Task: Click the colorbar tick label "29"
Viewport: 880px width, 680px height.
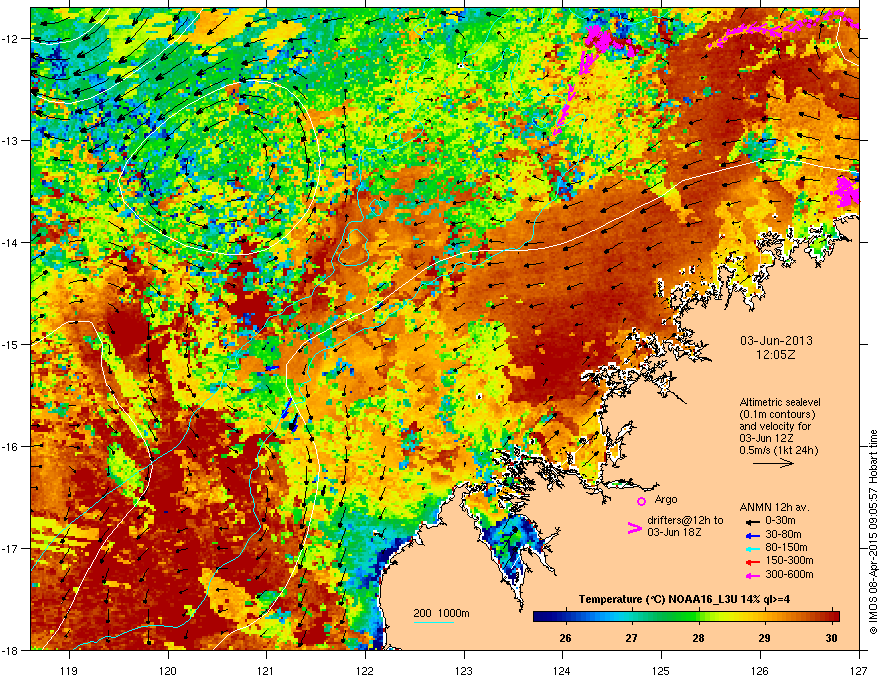Action: 764,638
